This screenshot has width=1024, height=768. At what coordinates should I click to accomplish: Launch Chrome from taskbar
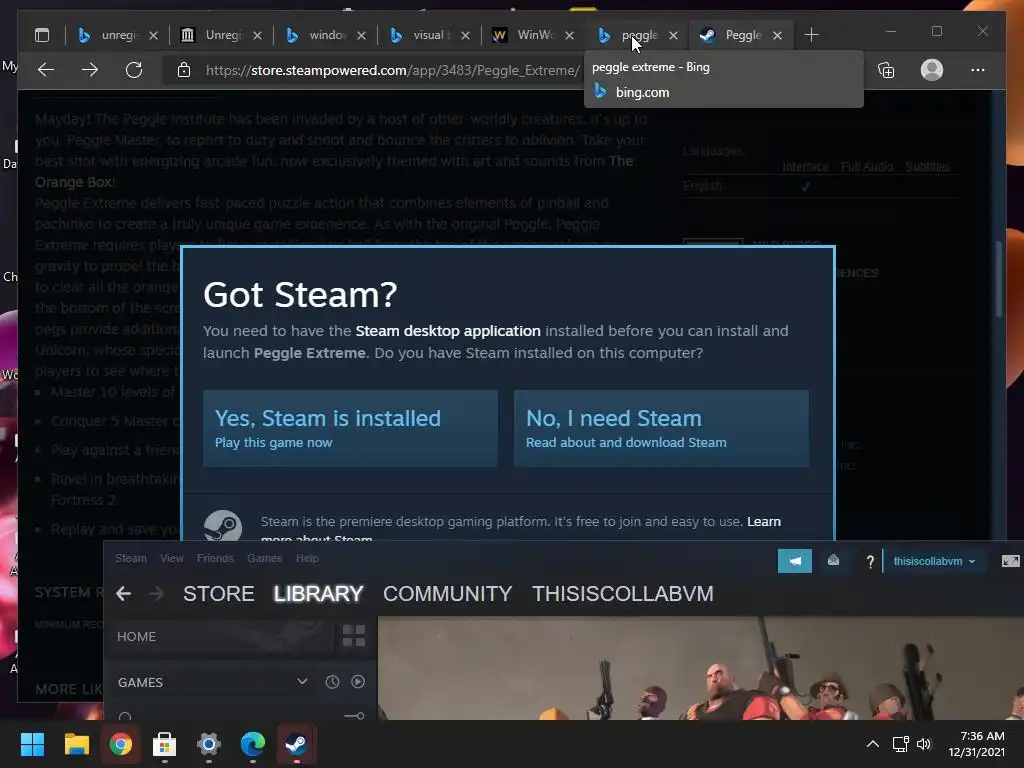click(x=121, y=744)
